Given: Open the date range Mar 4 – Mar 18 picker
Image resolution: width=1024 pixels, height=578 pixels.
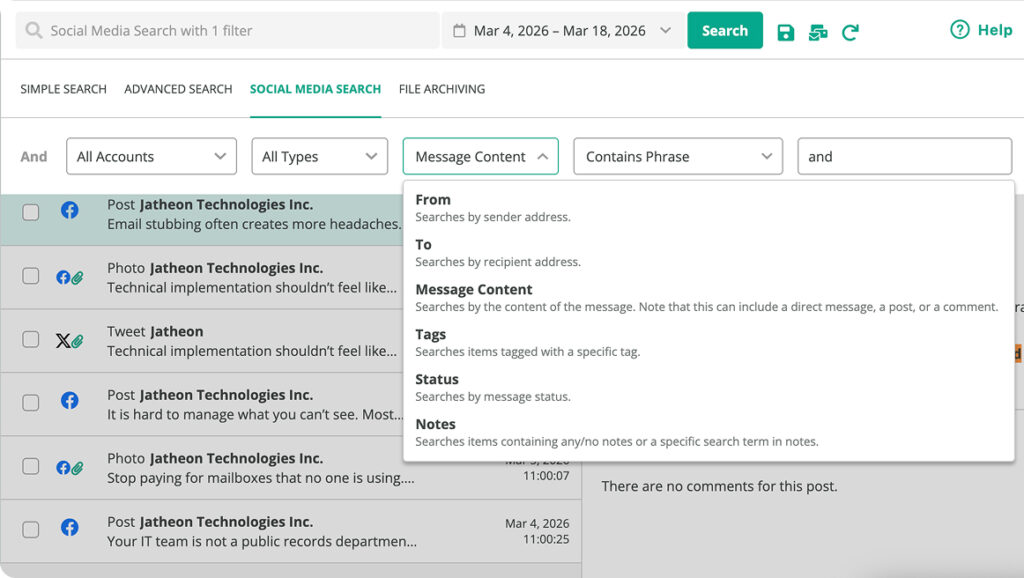Looking at the screenshot, I should tap(563, 31).
